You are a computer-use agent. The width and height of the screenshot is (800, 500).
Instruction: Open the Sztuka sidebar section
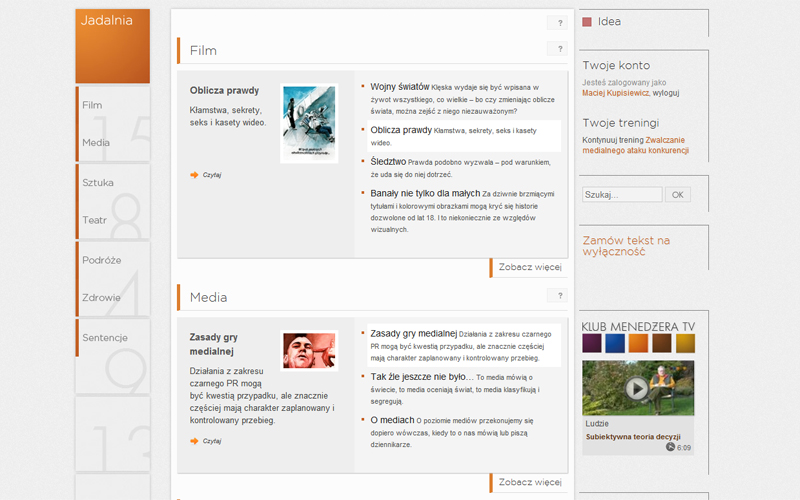[x=98, y=183]
